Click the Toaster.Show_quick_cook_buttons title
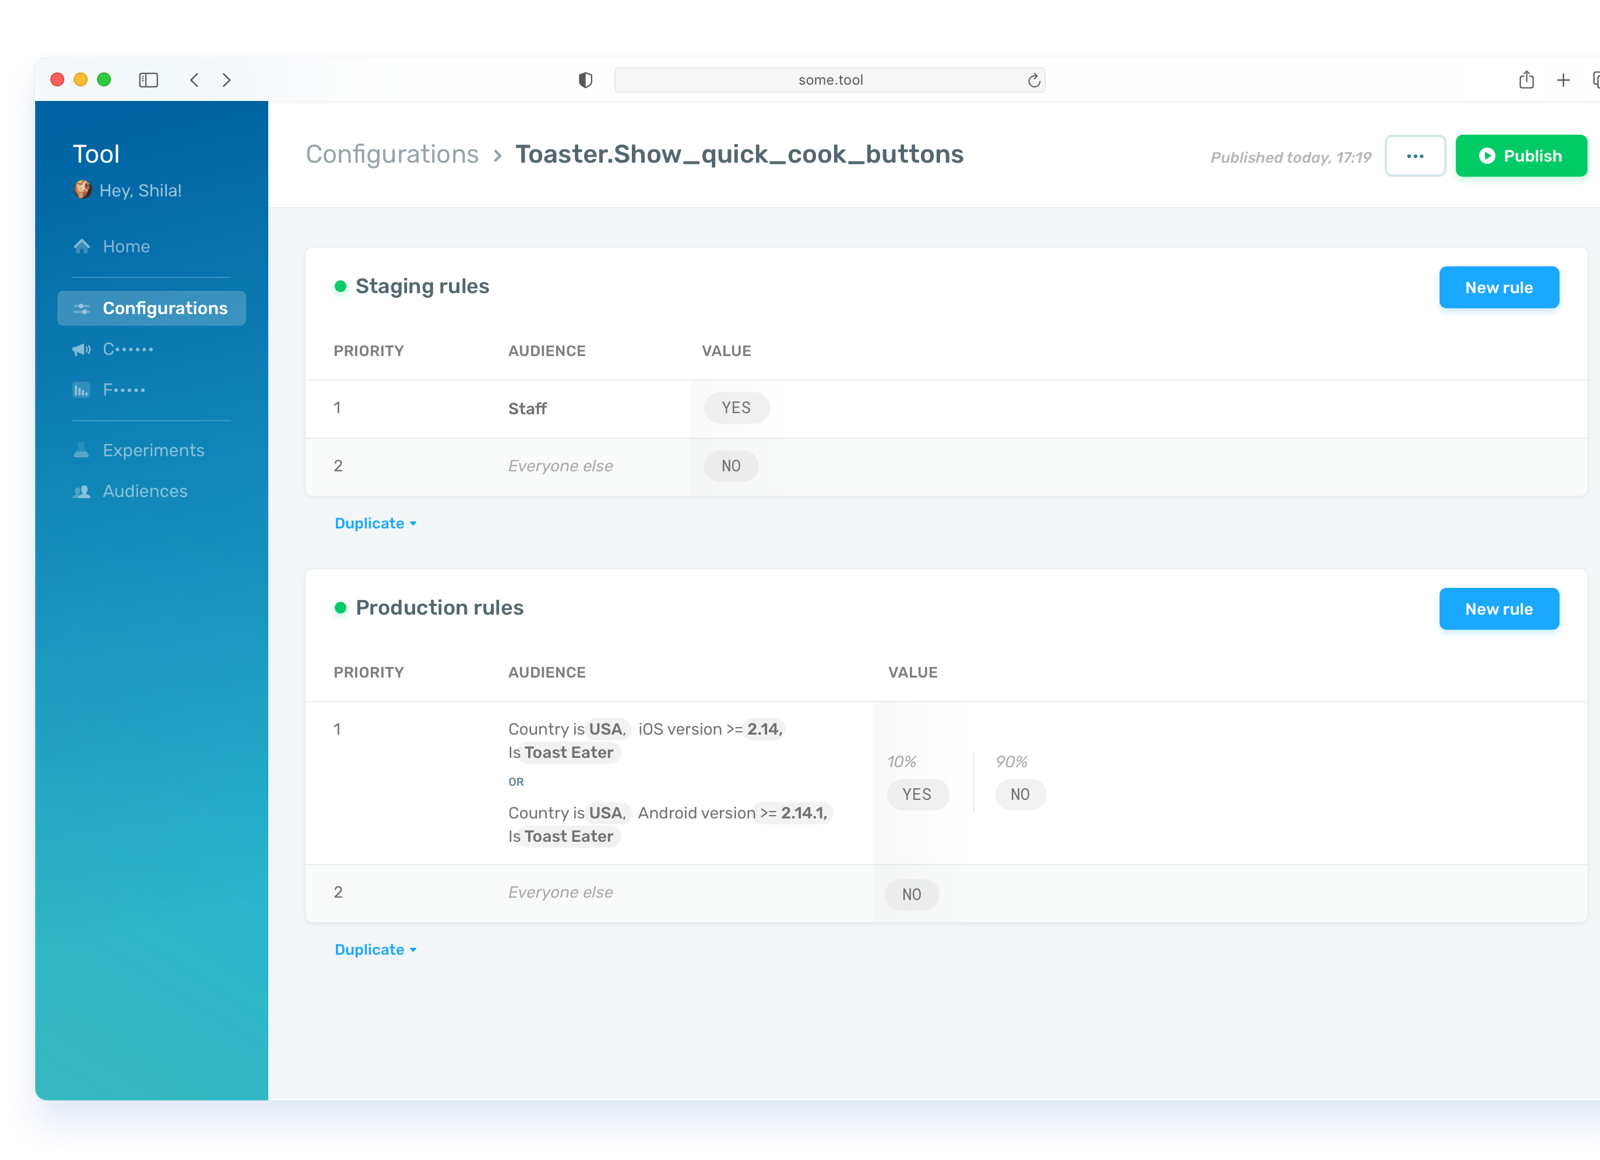The image size is (1600, 1160). 739,154
